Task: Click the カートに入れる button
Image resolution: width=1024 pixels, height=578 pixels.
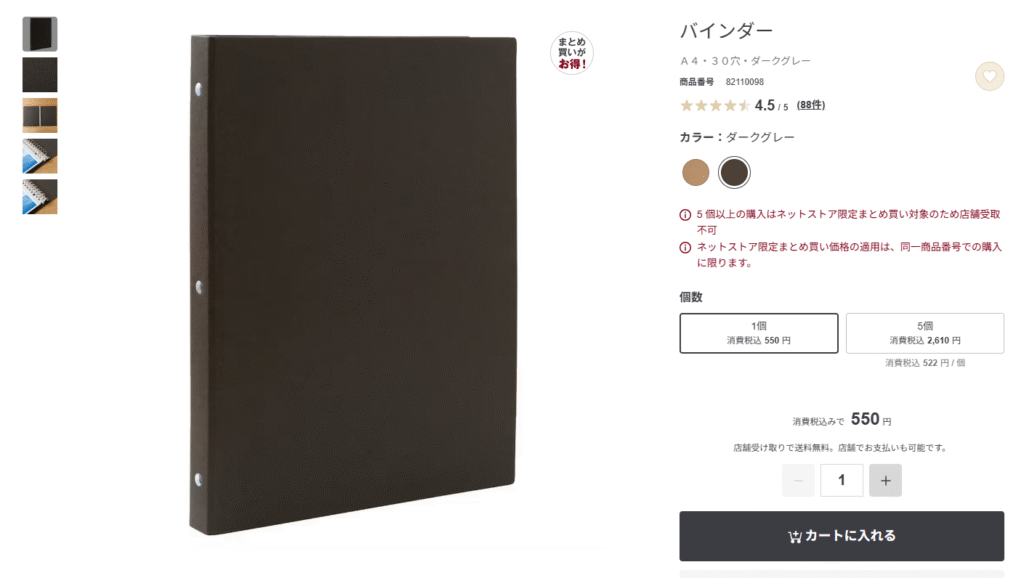Action: pyautogui.click(x=842, y=536)
